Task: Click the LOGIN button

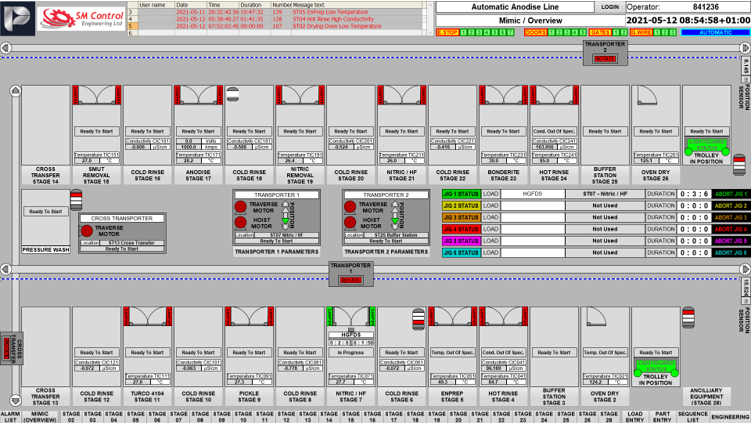Action: (x=610, y=7)
